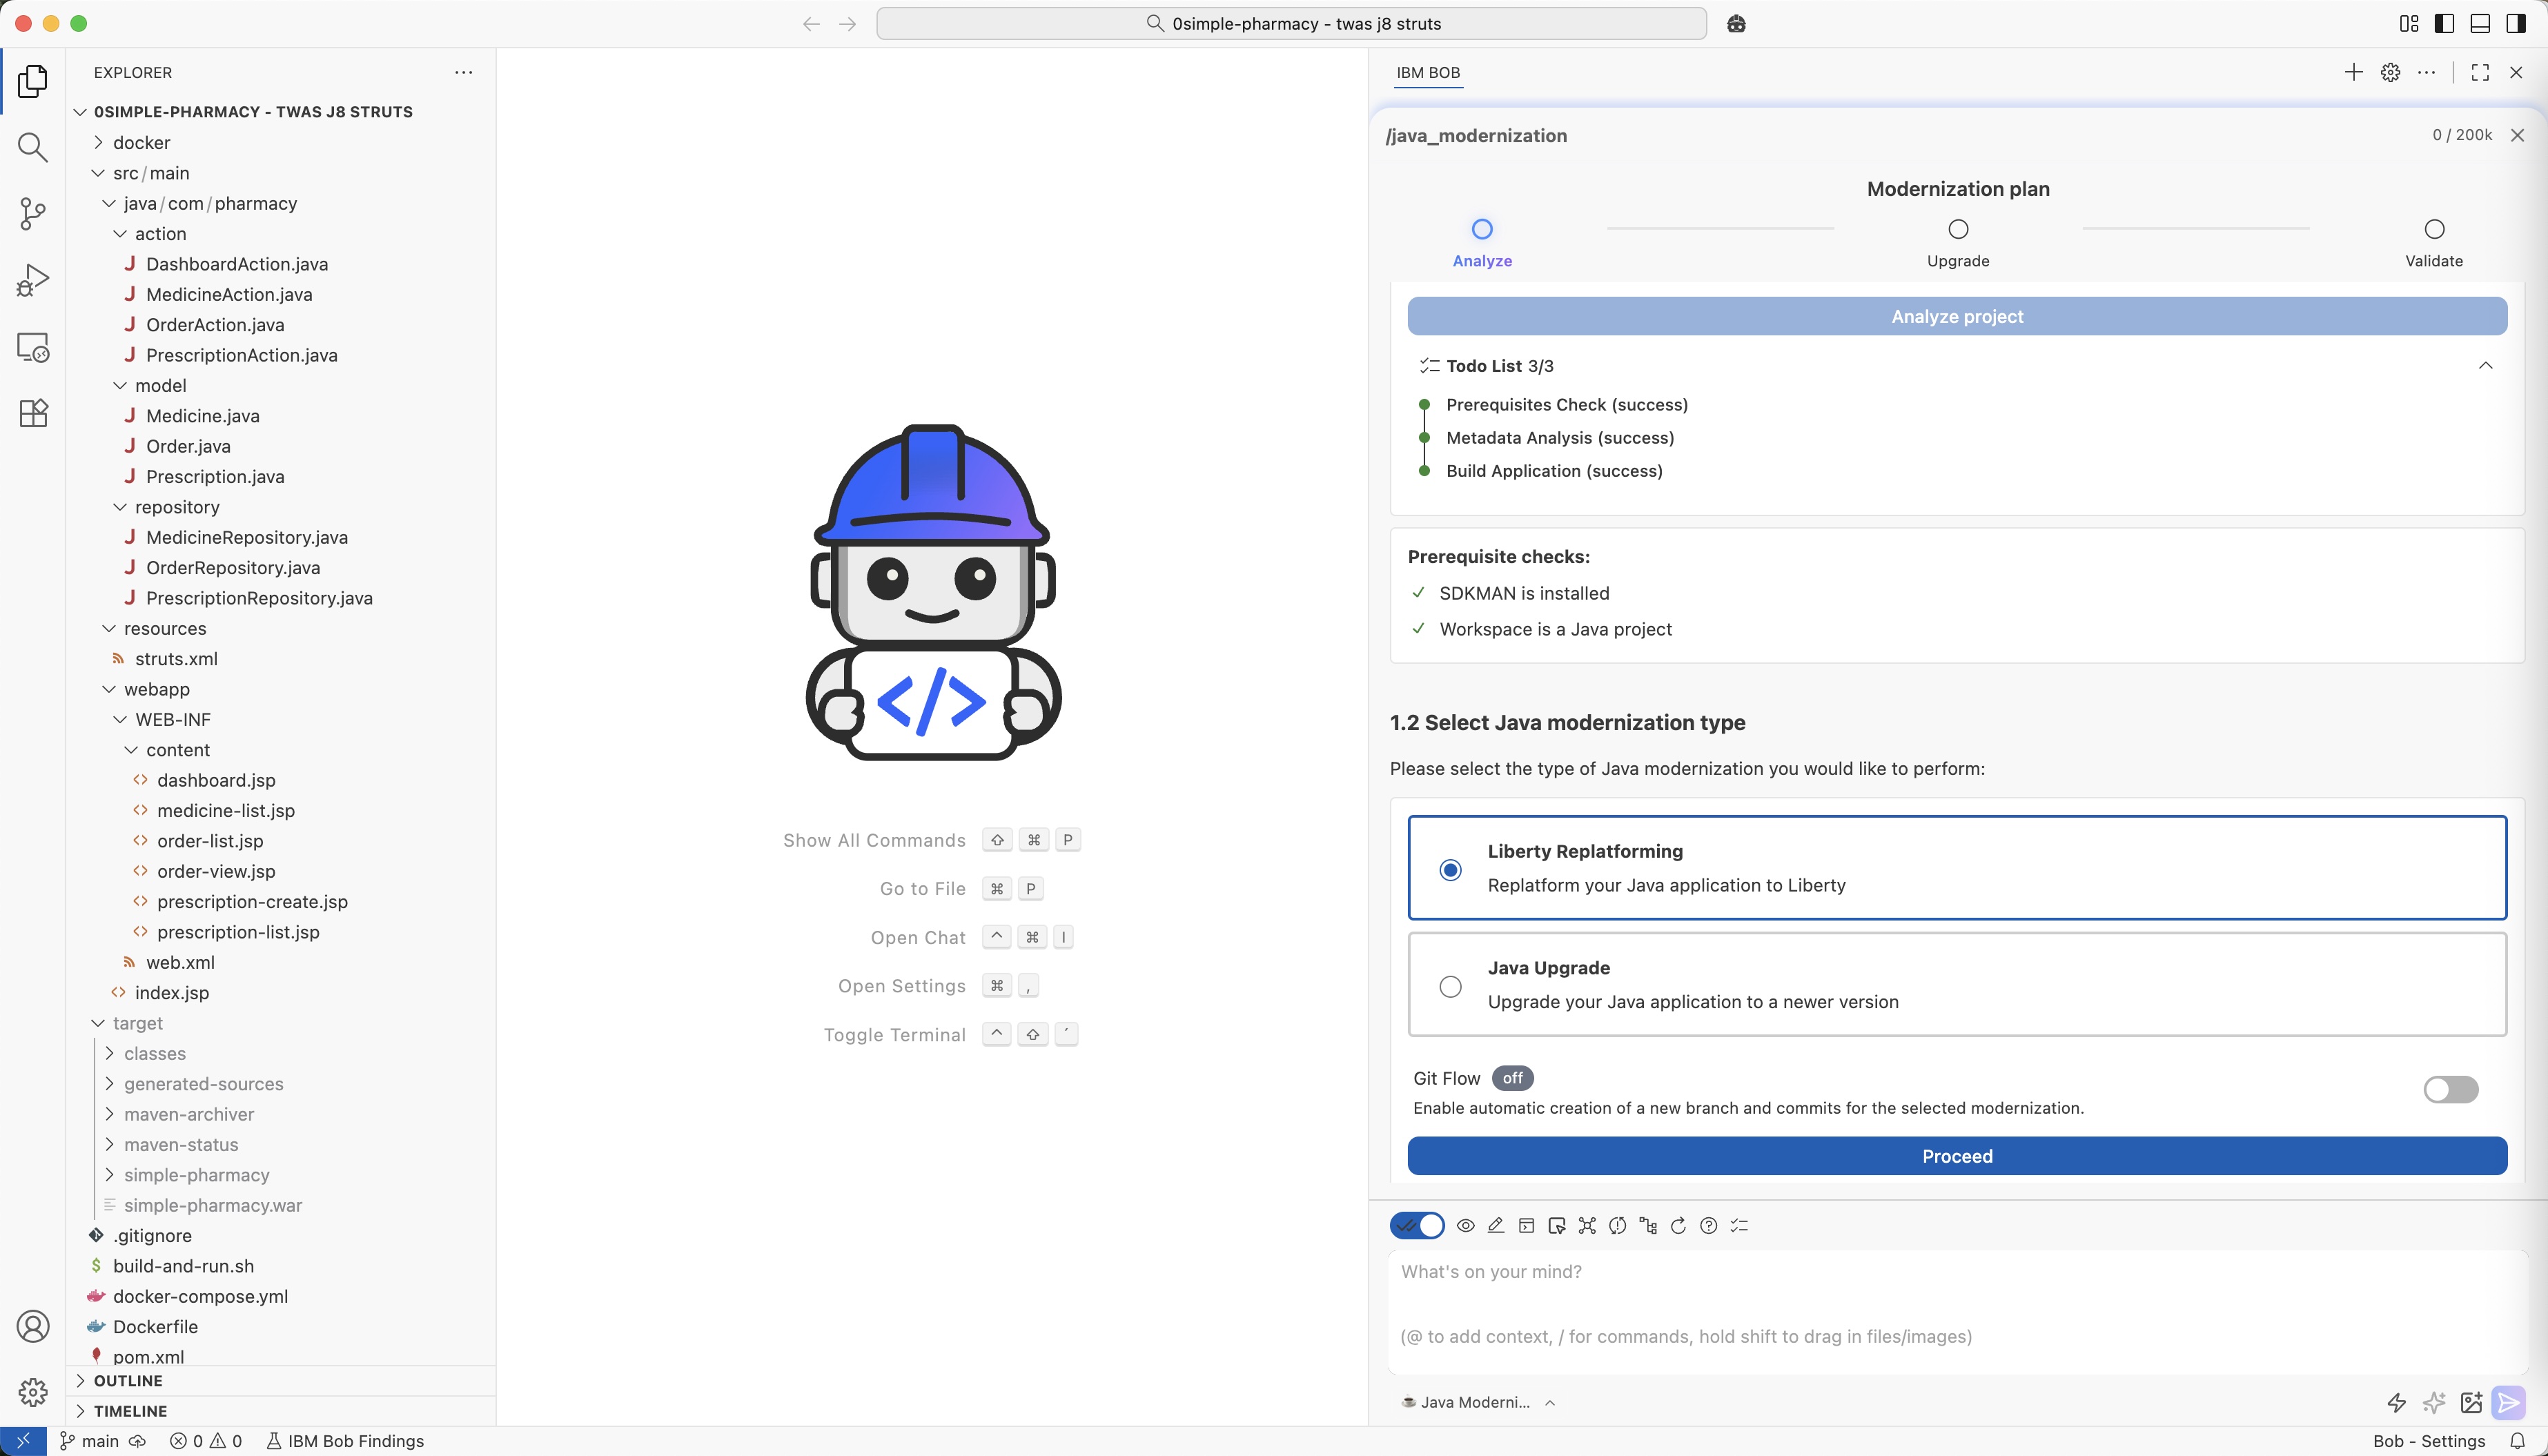Open IBM Bob Findings in status bar
The width and height of the screenshot is (2548, 1456).
click(x=345, y=1441)
